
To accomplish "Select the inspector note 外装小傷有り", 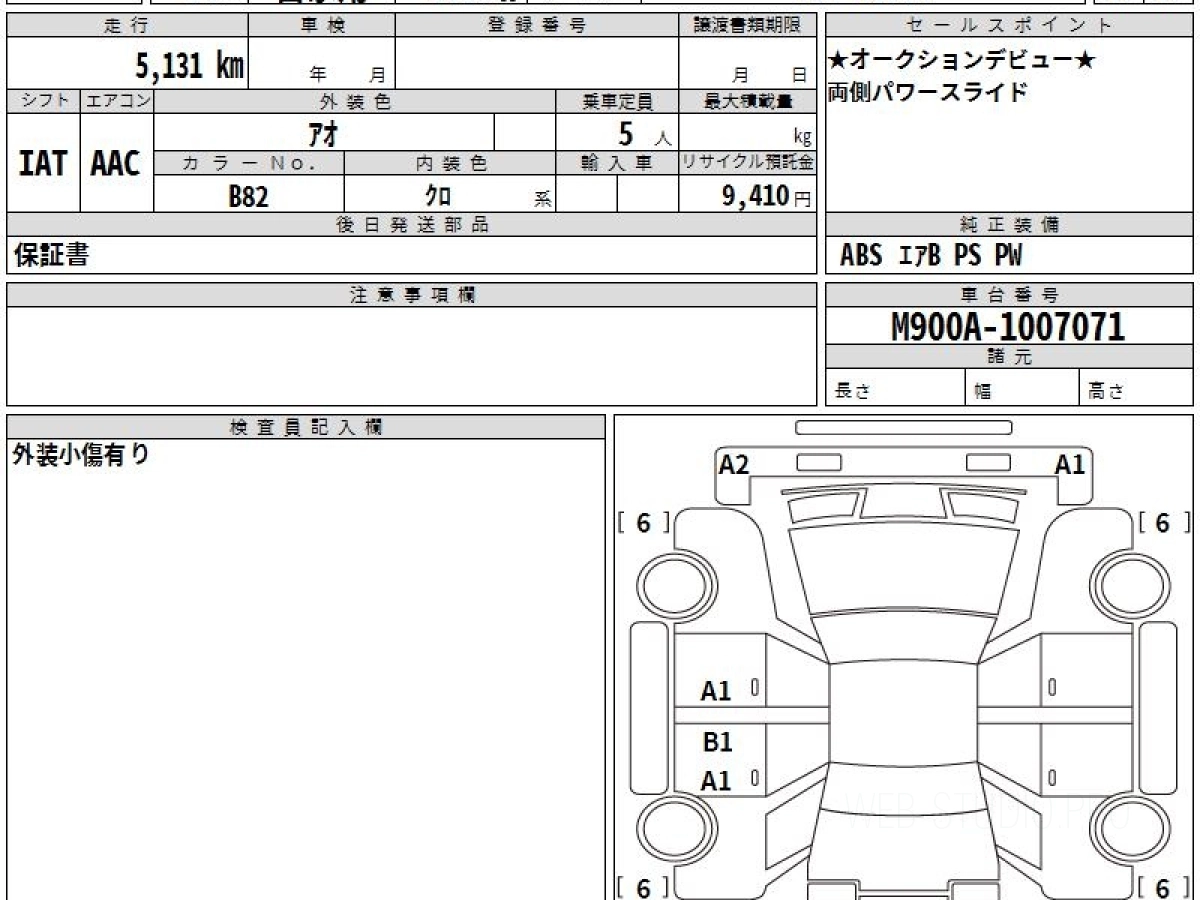I will coord(81,455).
